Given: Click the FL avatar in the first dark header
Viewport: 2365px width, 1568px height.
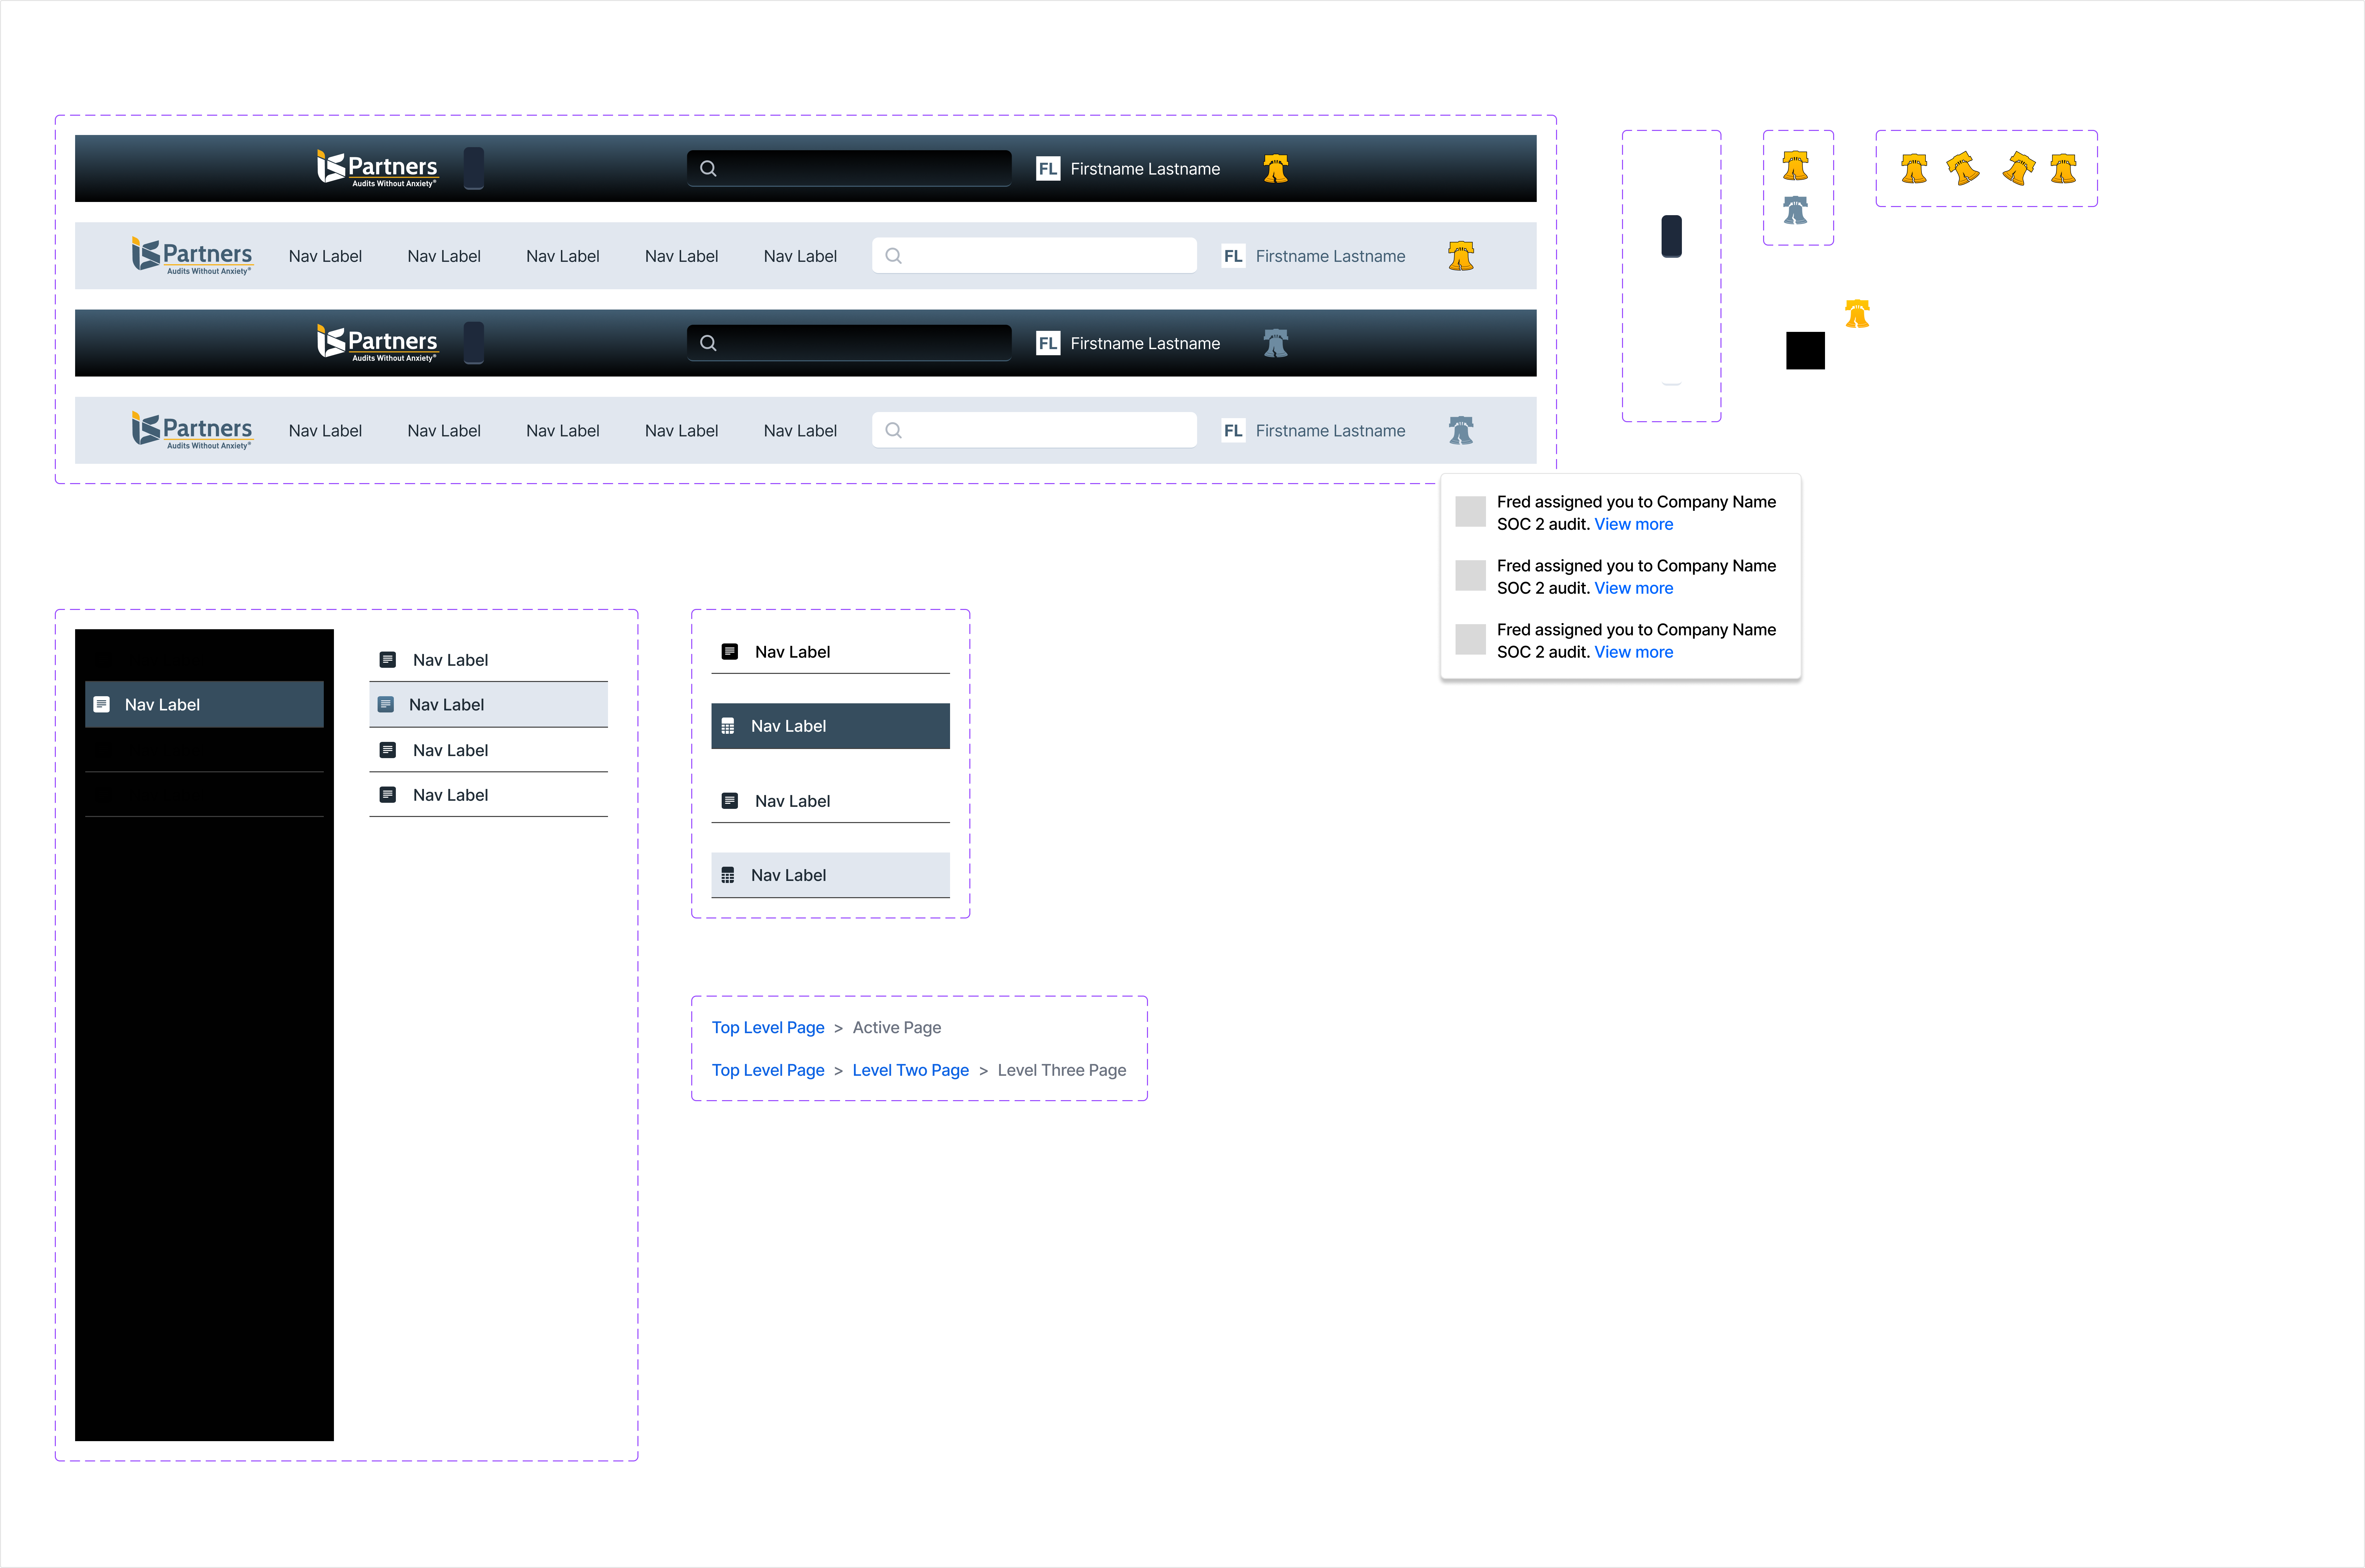Looking at the screenshot, I should [x=1047, y=168].
